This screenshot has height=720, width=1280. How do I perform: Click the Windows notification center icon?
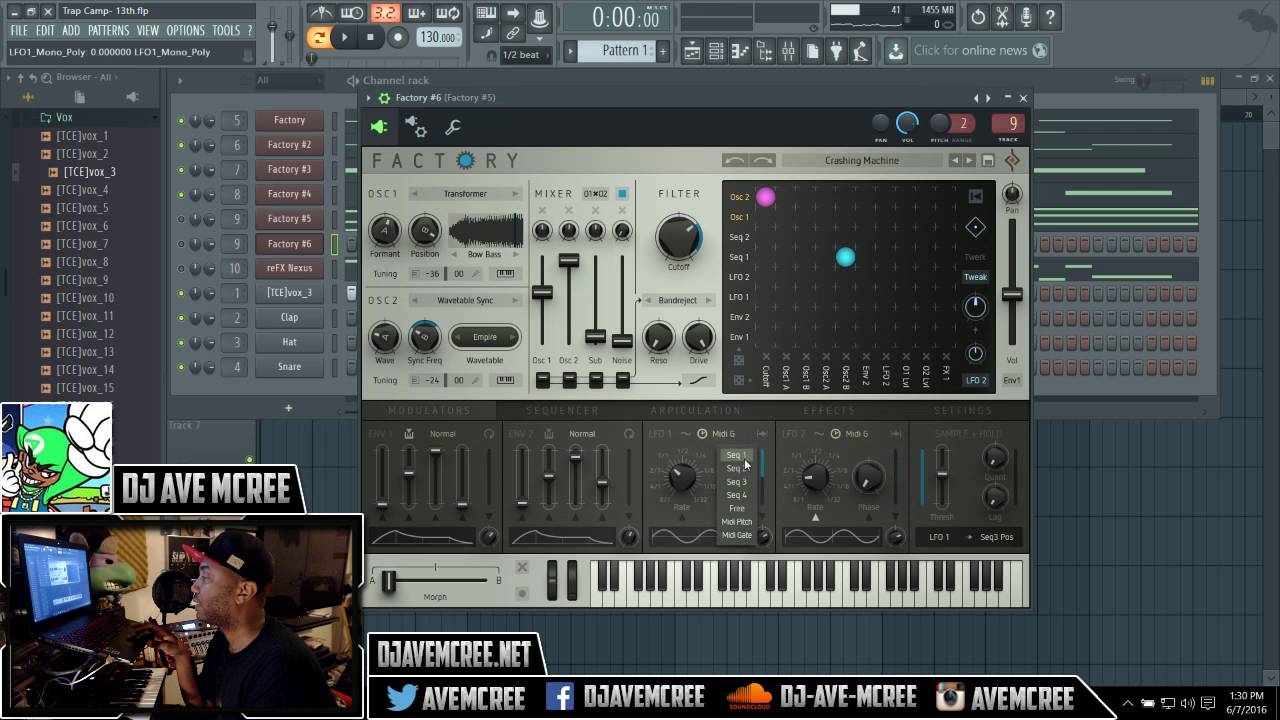(x=1207, y=703)
